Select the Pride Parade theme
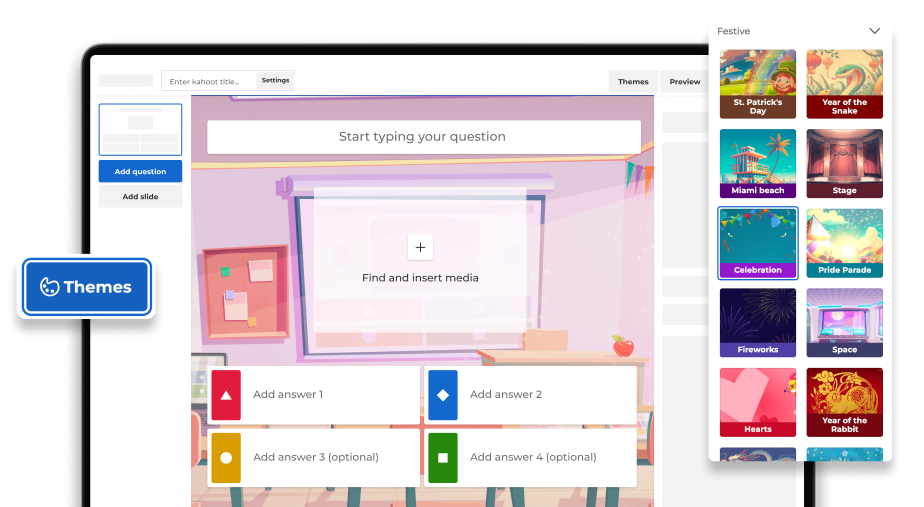Screen dimensions: 924x507 click(x=845, y=242)
